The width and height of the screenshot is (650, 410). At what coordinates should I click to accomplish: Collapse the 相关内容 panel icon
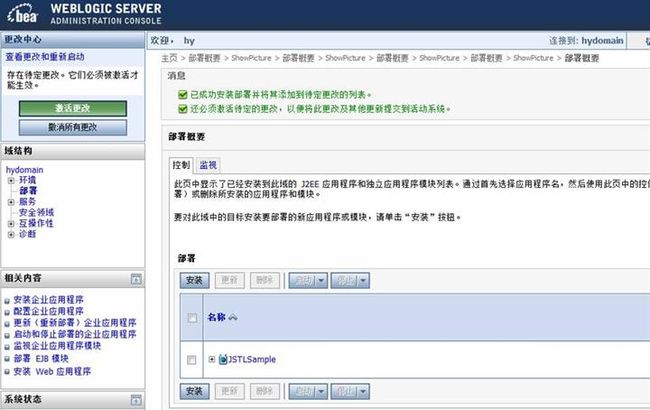pos(136,279)
